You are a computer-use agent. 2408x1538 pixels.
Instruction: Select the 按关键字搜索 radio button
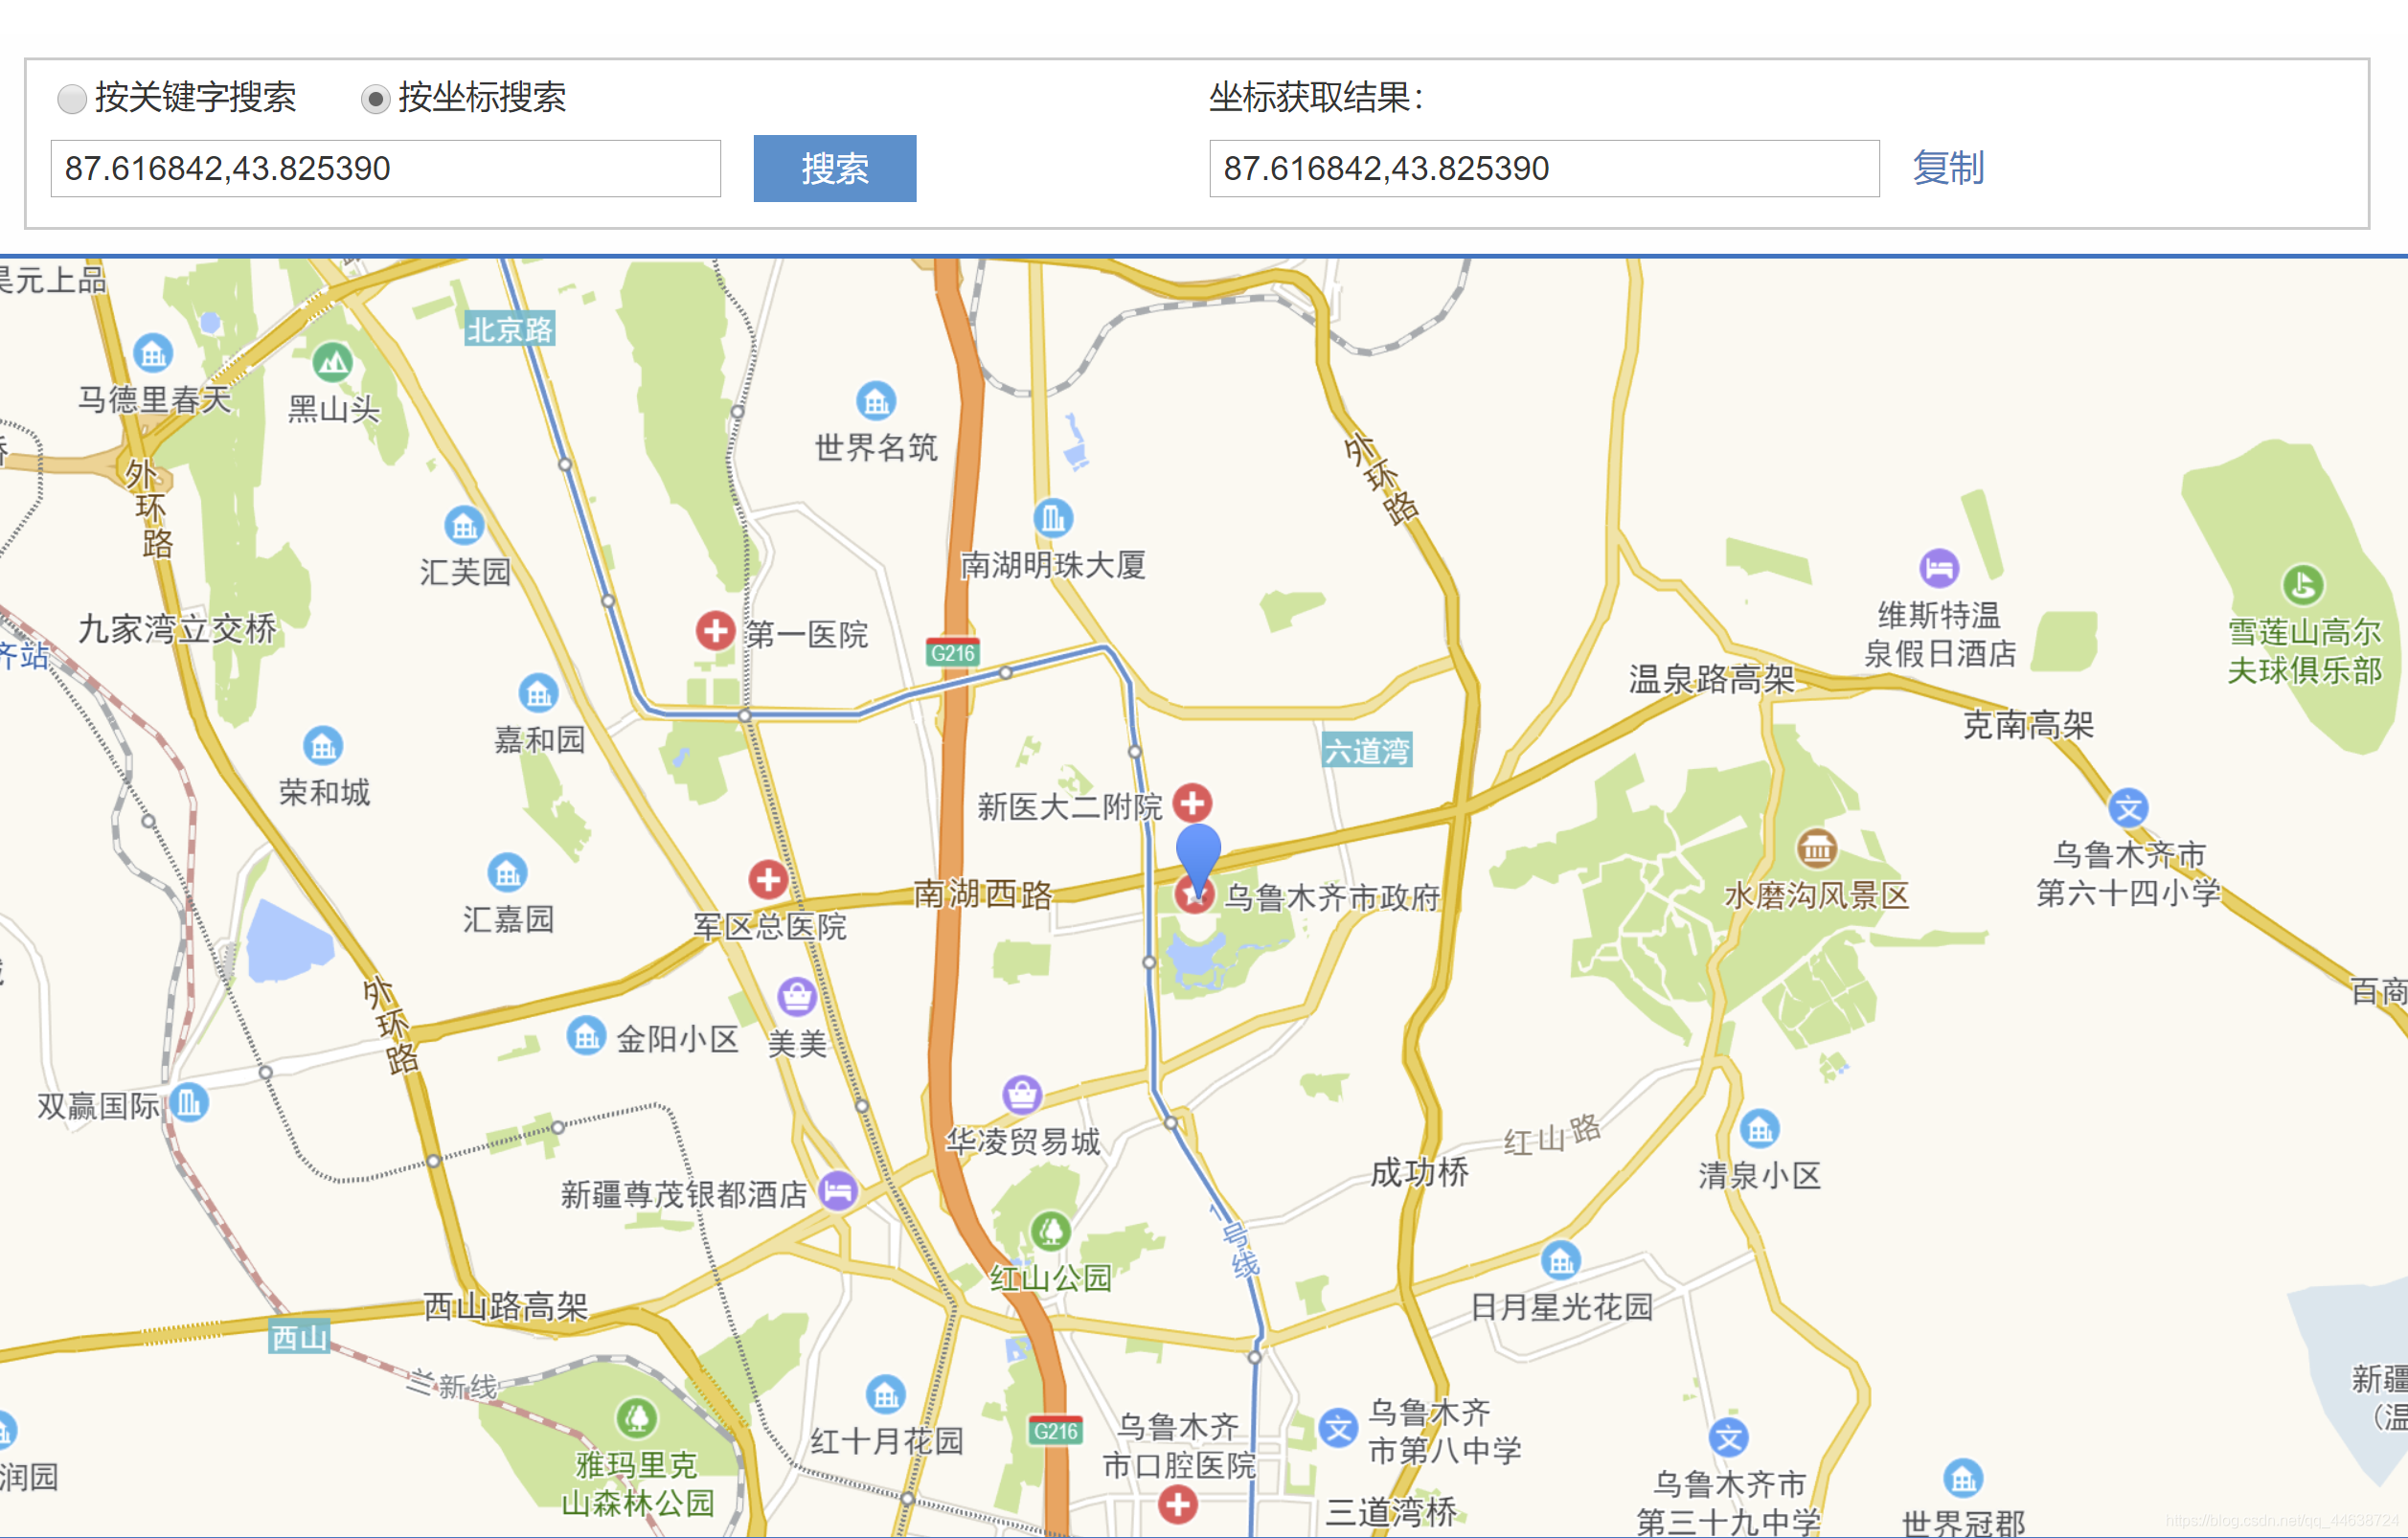[x=72, y=98]
